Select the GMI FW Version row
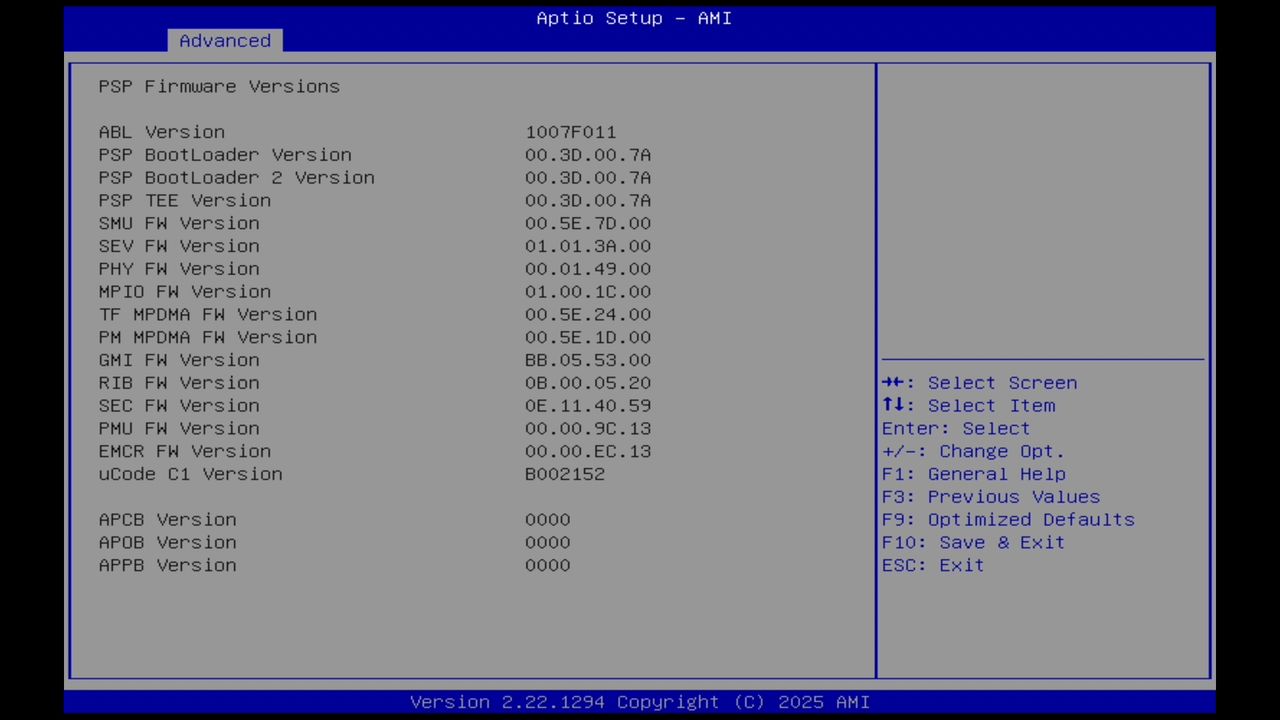 [x=178, y=360]
